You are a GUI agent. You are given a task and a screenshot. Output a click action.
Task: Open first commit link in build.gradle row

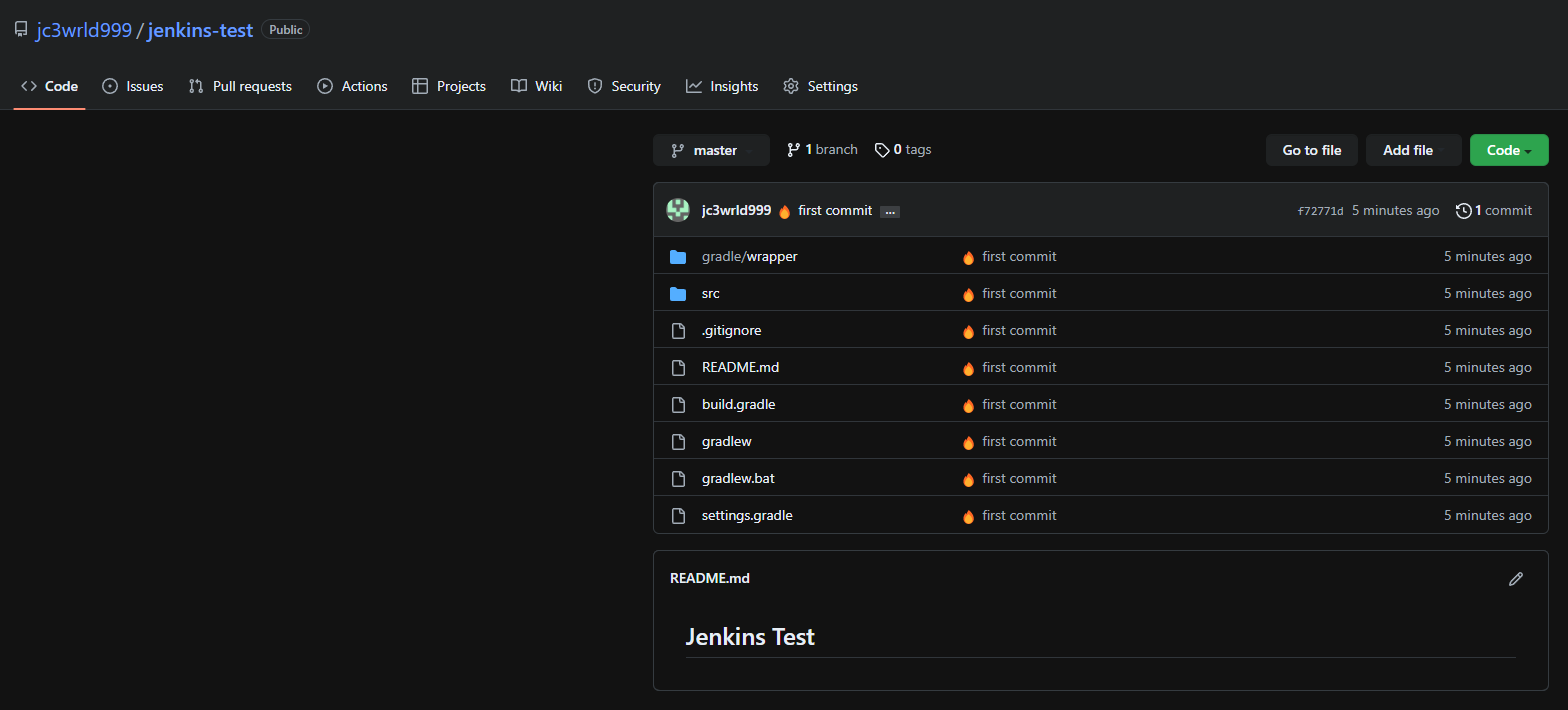1019,405
